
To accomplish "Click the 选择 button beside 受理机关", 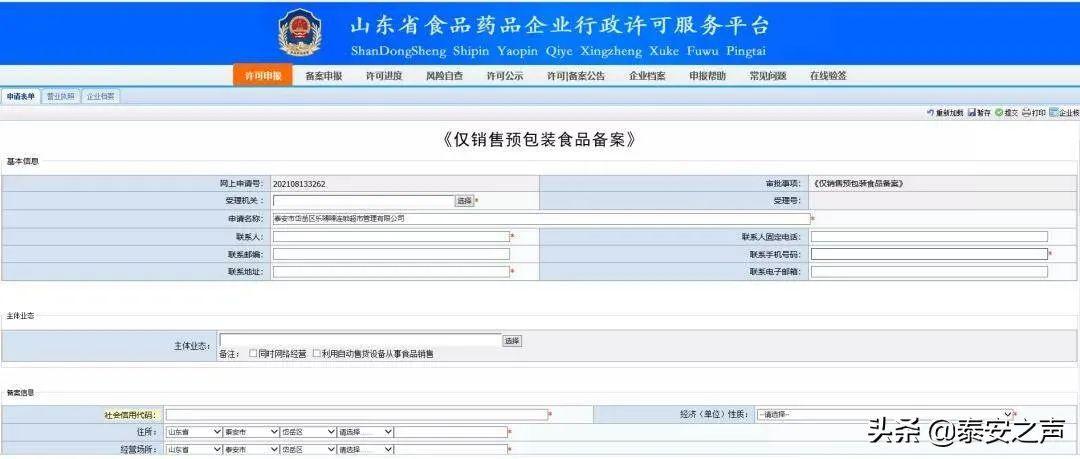I will 464,201.
